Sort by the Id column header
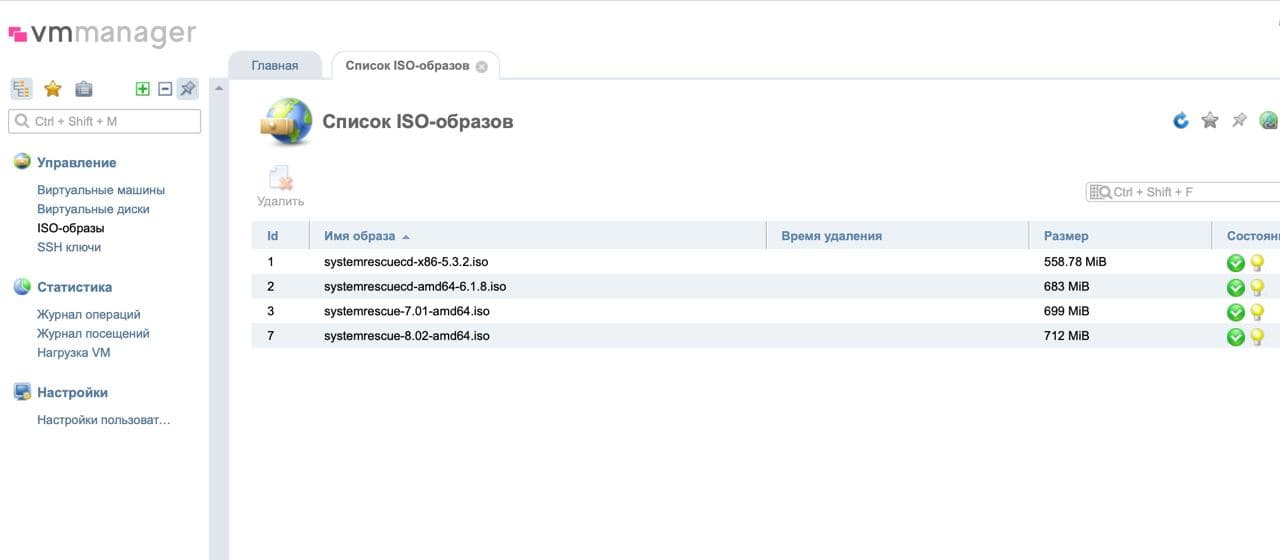The width and height of the screenshot is (1280, 560). (272, 236)
